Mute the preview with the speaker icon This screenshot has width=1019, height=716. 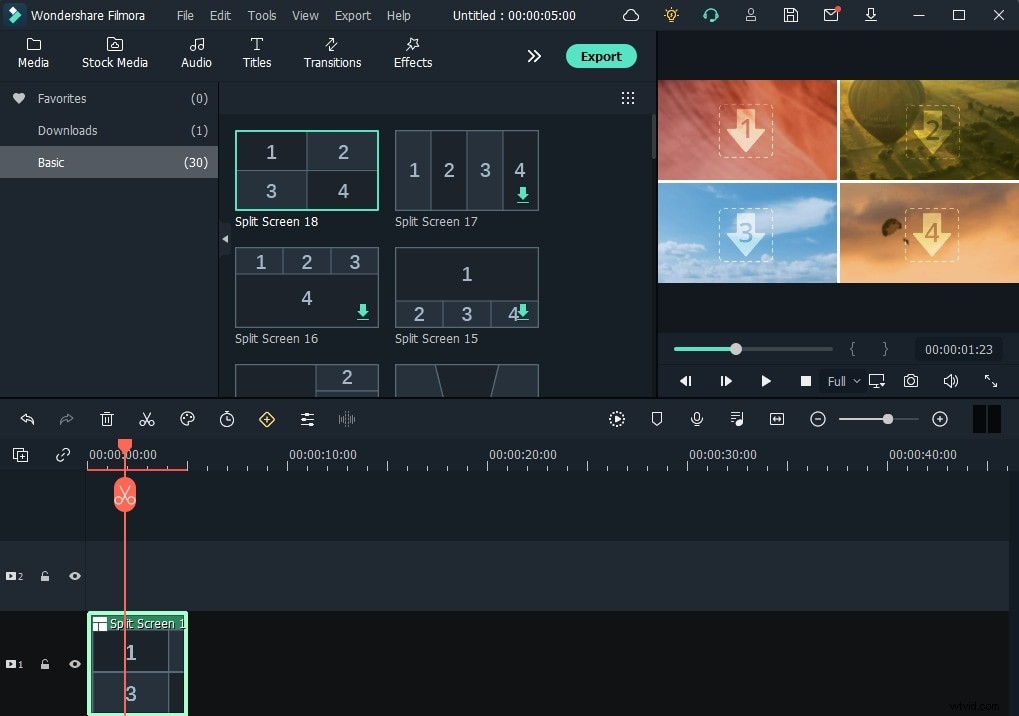(x=949, y=381)
